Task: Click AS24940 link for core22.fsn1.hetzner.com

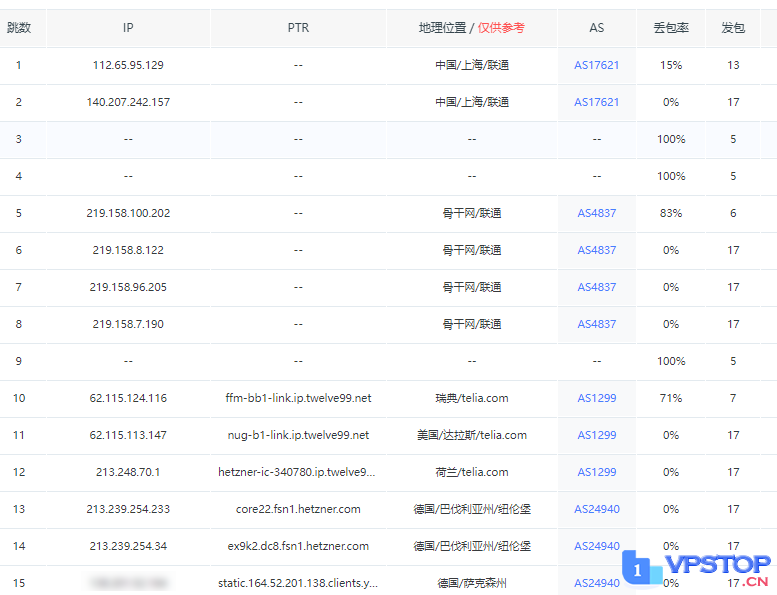Action: coord(596,509)
